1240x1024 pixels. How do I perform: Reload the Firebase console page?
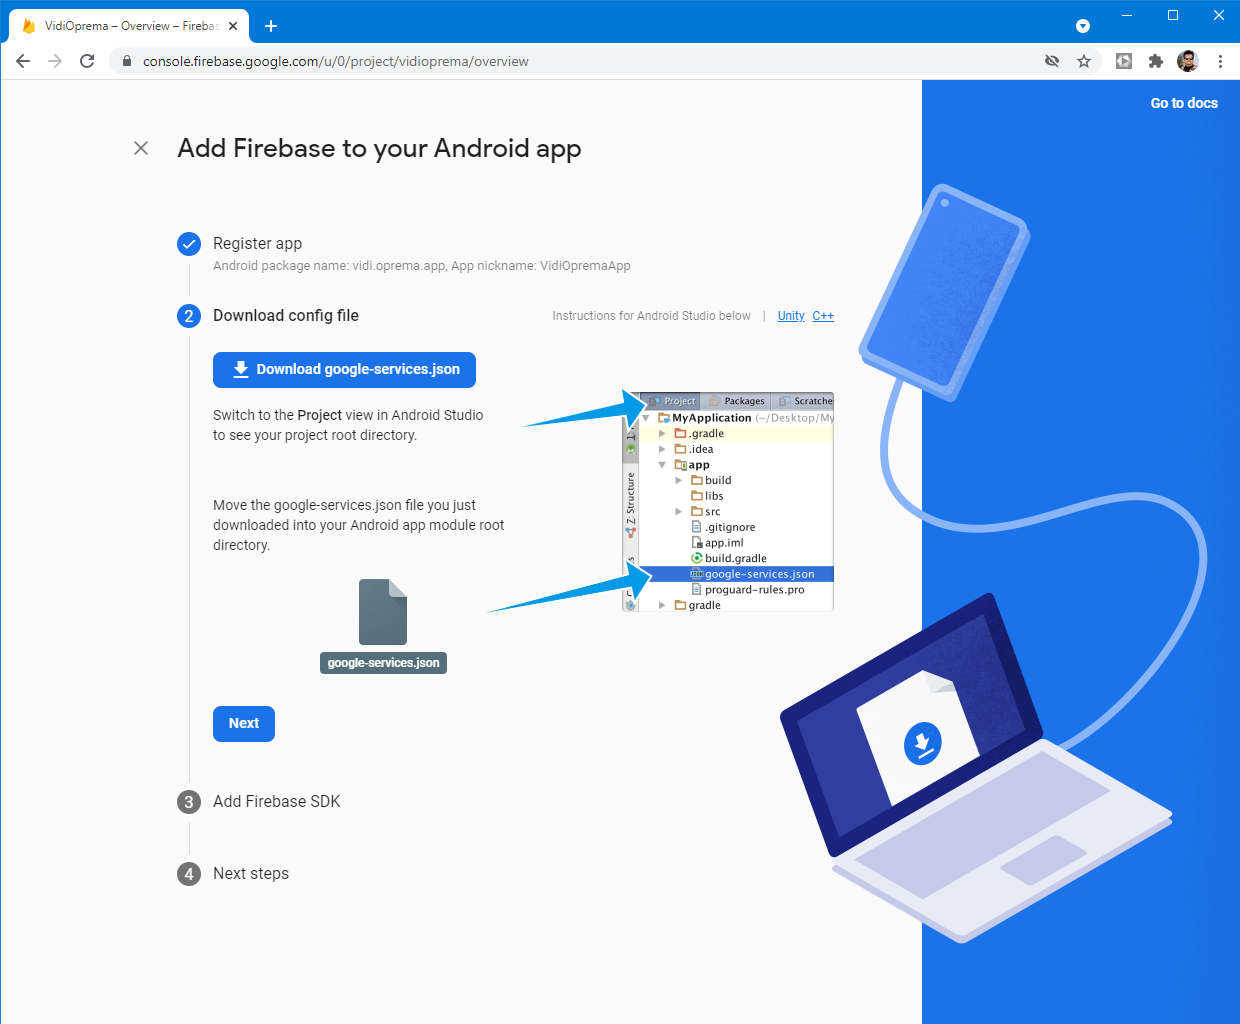coord(87,61)
